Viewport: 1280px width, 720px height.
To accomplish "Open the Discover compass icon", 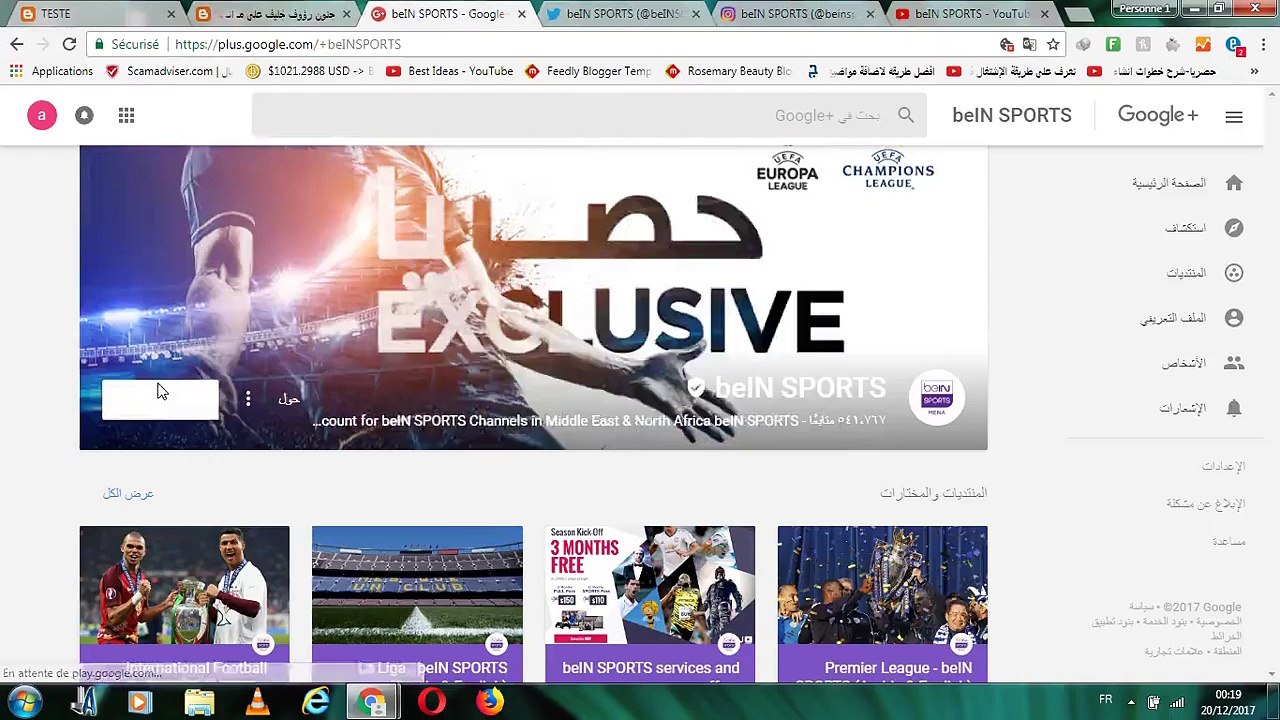I will point(1234,228).
